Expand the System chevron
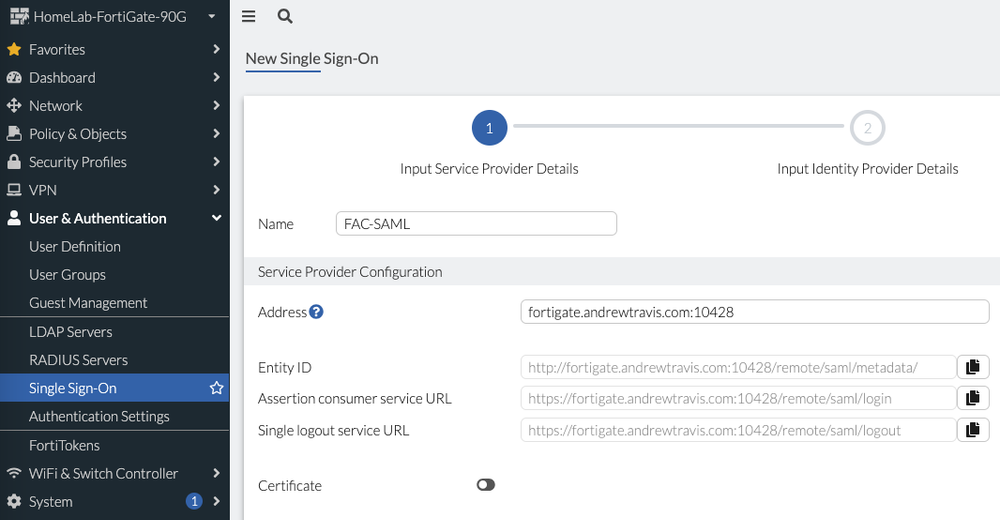 pyautogui.click(x=216, y=501)
